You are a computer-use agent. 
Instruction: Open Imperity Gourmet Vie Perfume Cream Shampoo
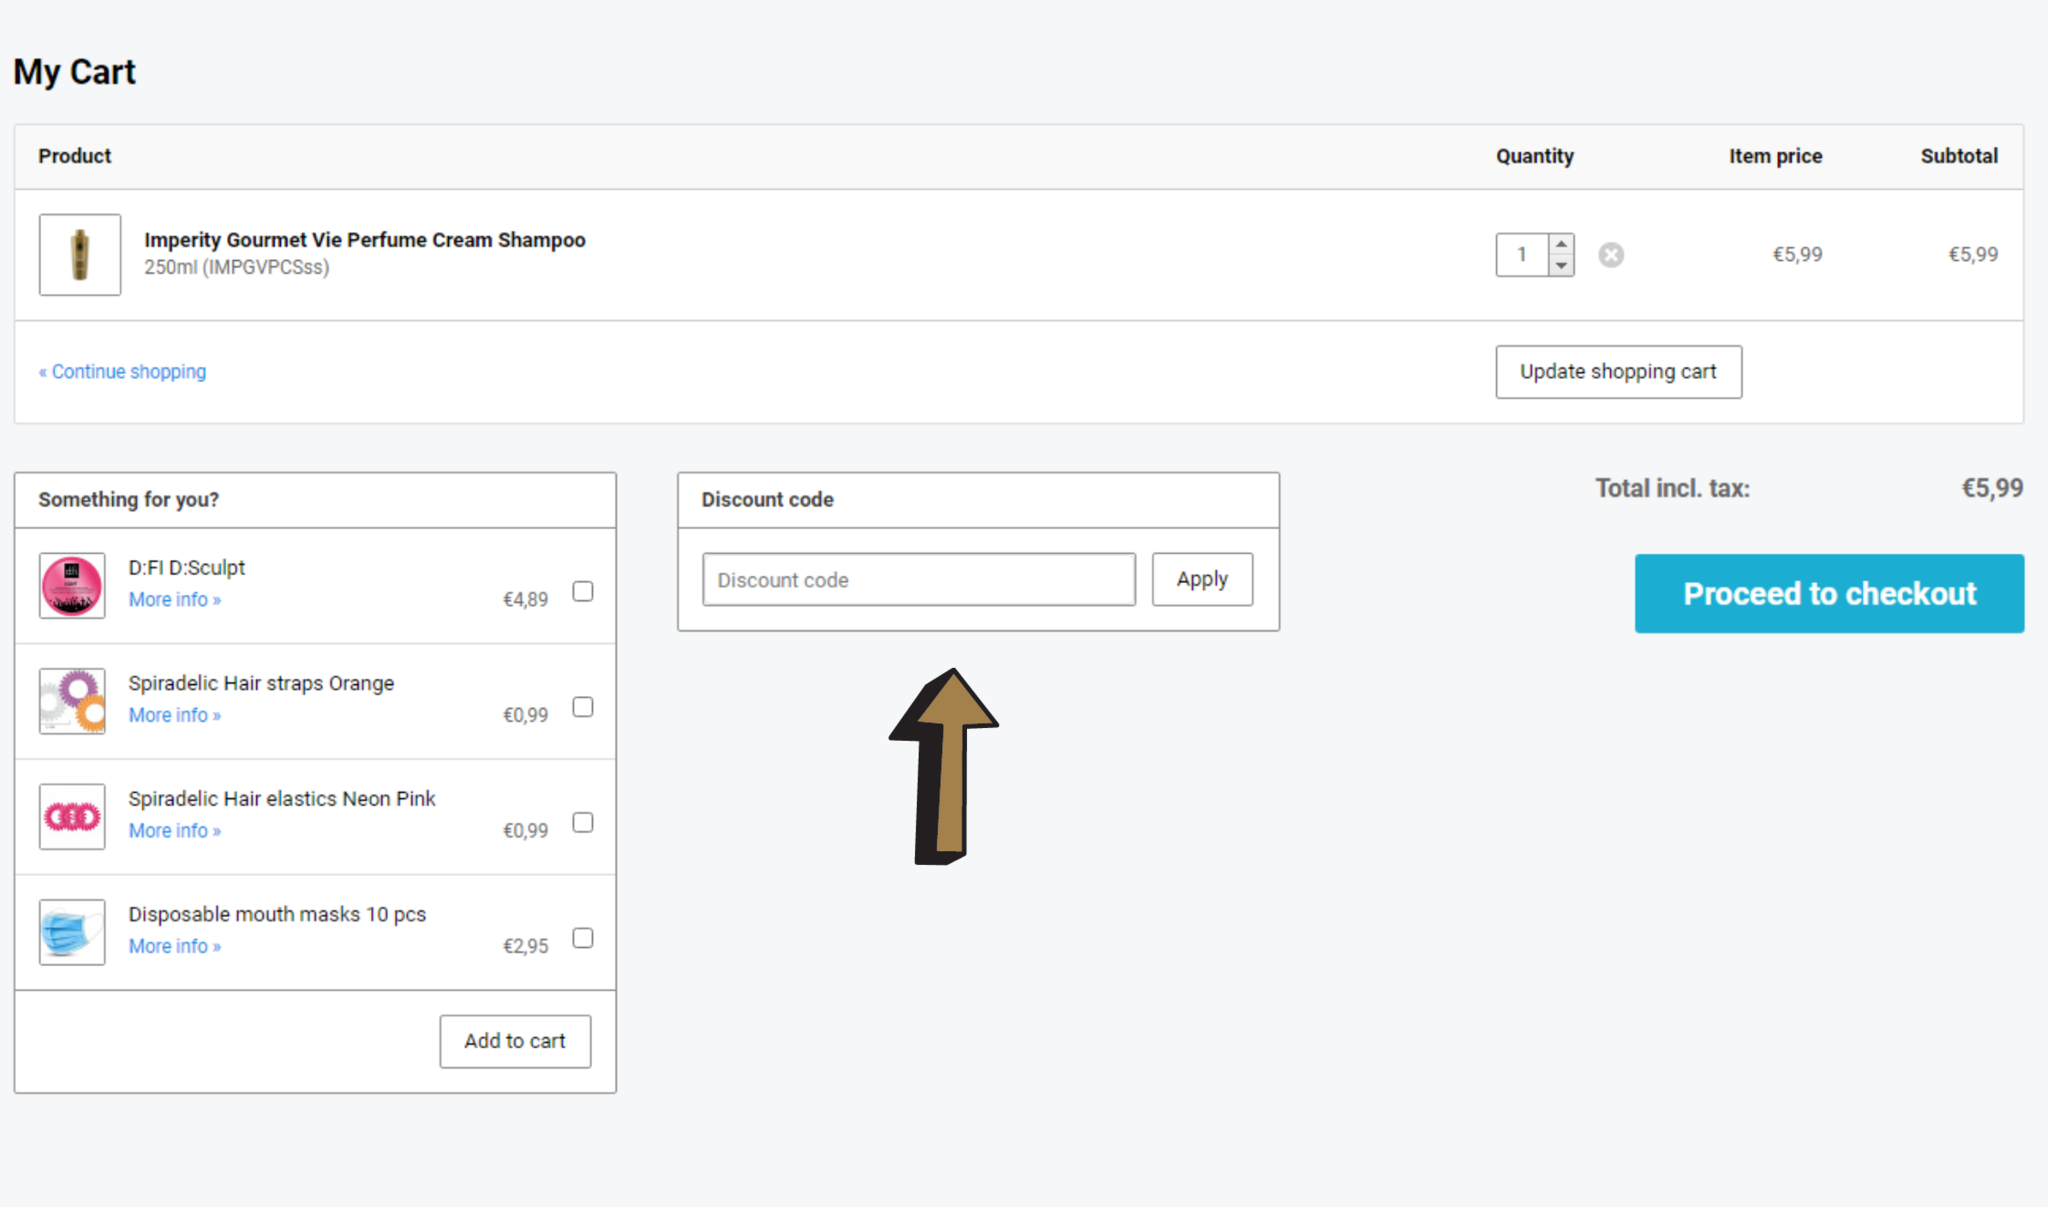pos(364,240)
